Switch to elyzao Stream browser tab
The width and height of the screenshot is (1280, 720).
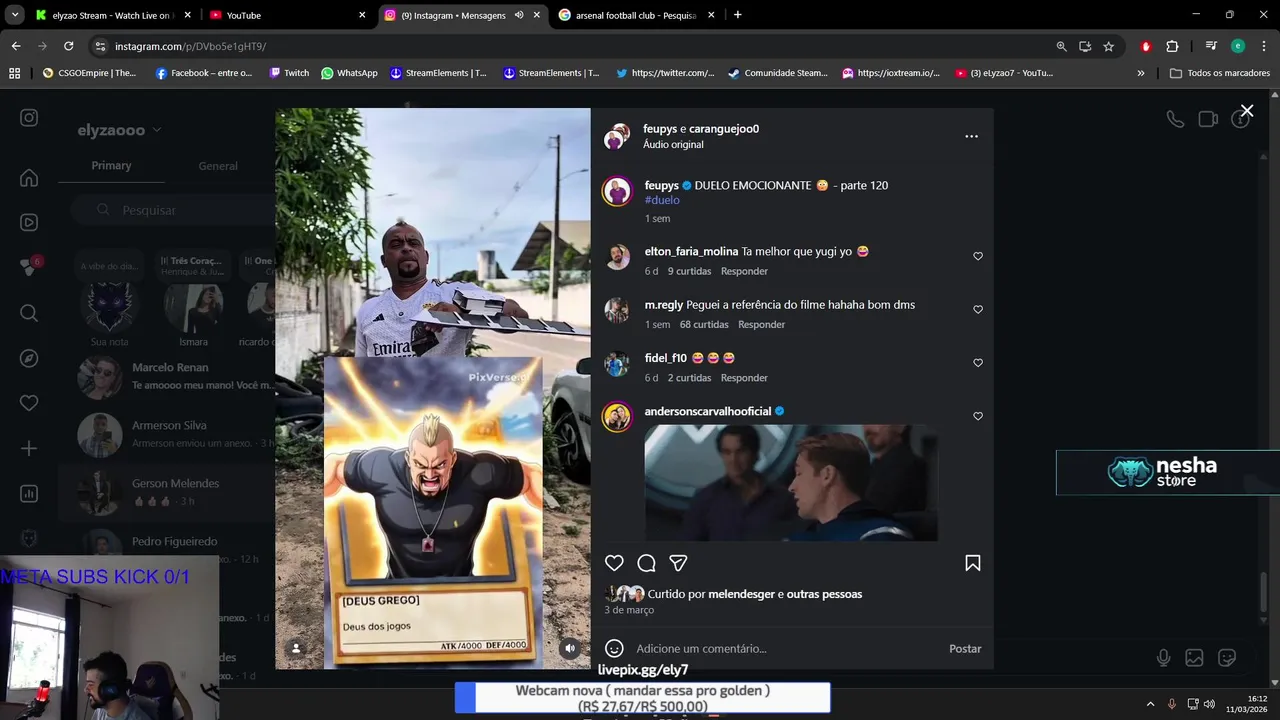(112, 15)
